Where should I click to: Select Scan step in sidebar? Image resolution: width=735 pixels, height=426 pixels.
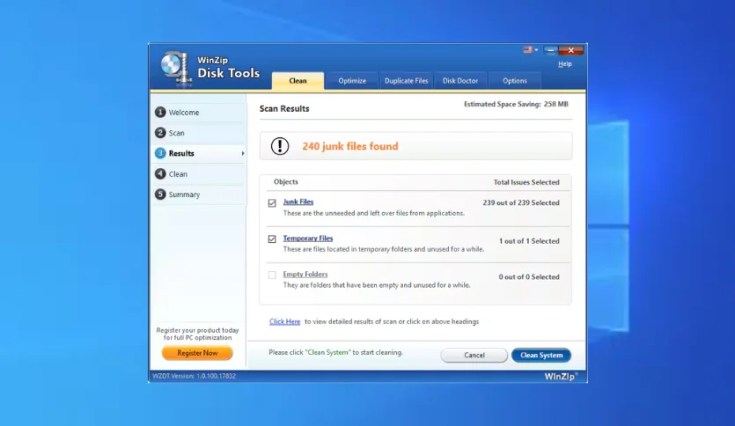(x=198, y=133)
